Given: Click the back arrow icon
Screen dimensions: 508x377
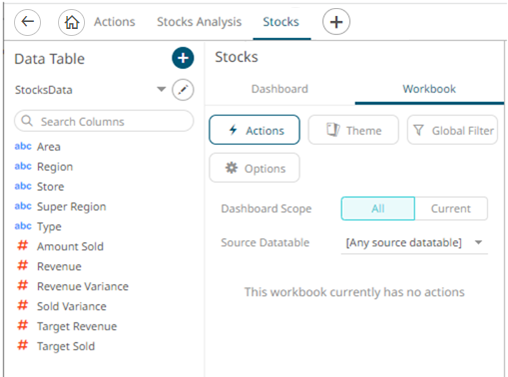Looking at the screenshot, I should (x=28, y=22).
